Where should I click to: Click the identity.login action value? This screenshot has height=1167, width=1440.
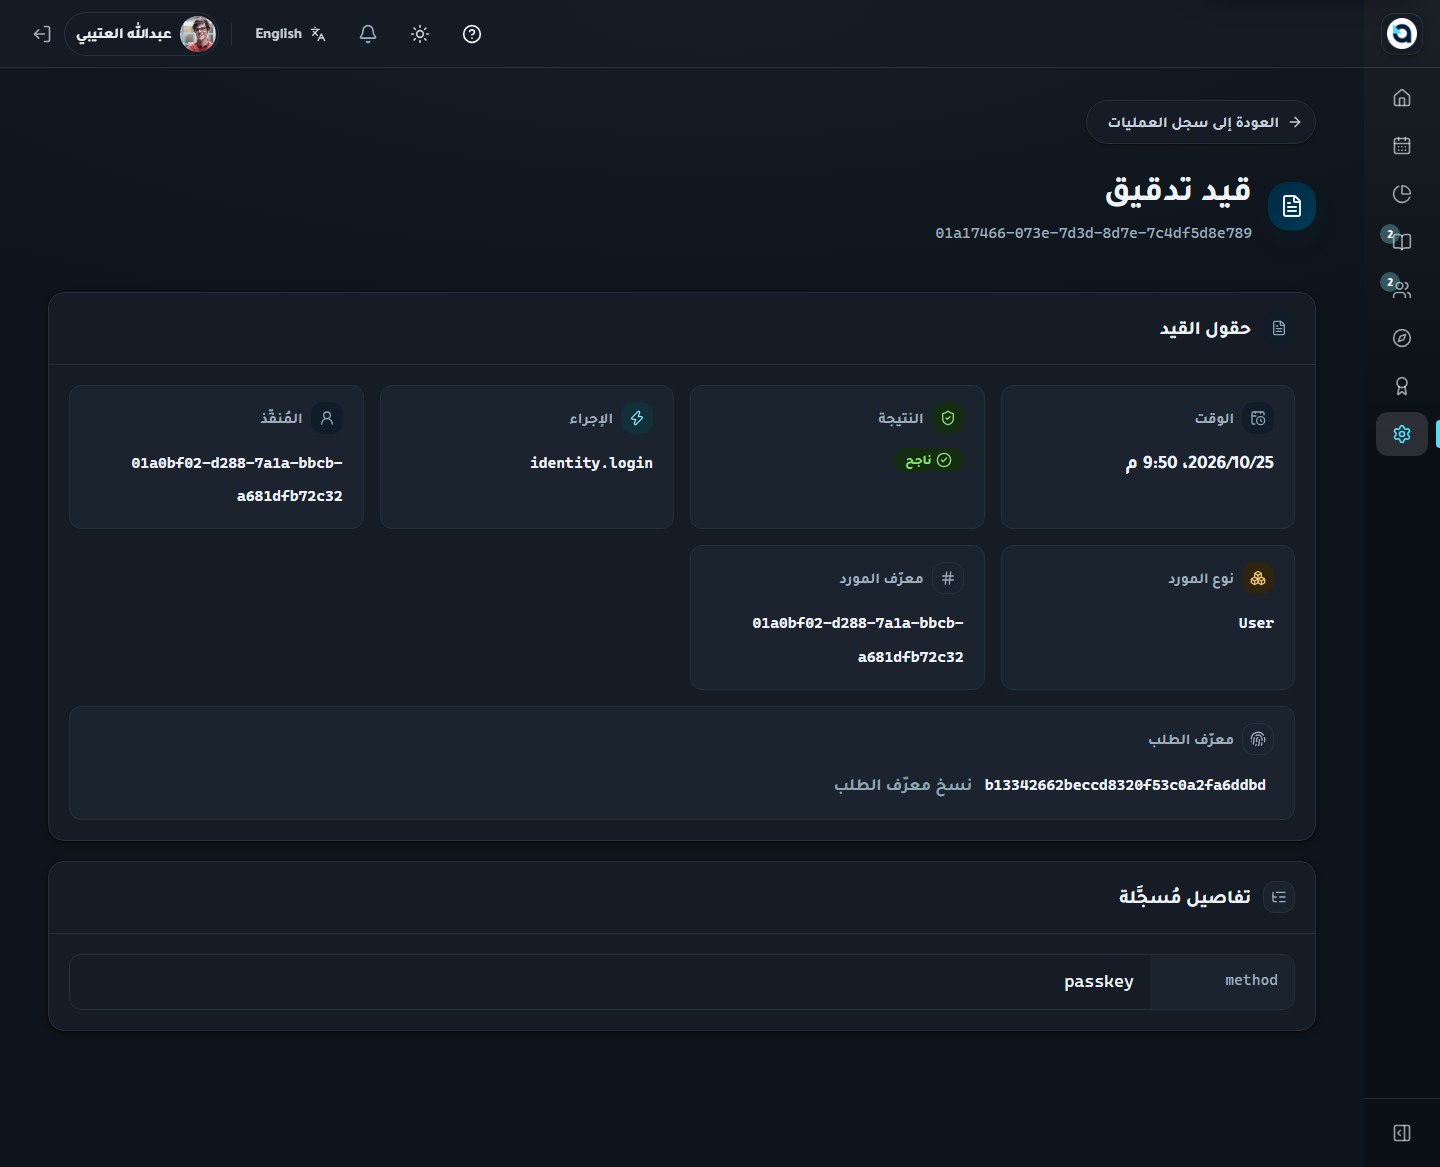591,463
